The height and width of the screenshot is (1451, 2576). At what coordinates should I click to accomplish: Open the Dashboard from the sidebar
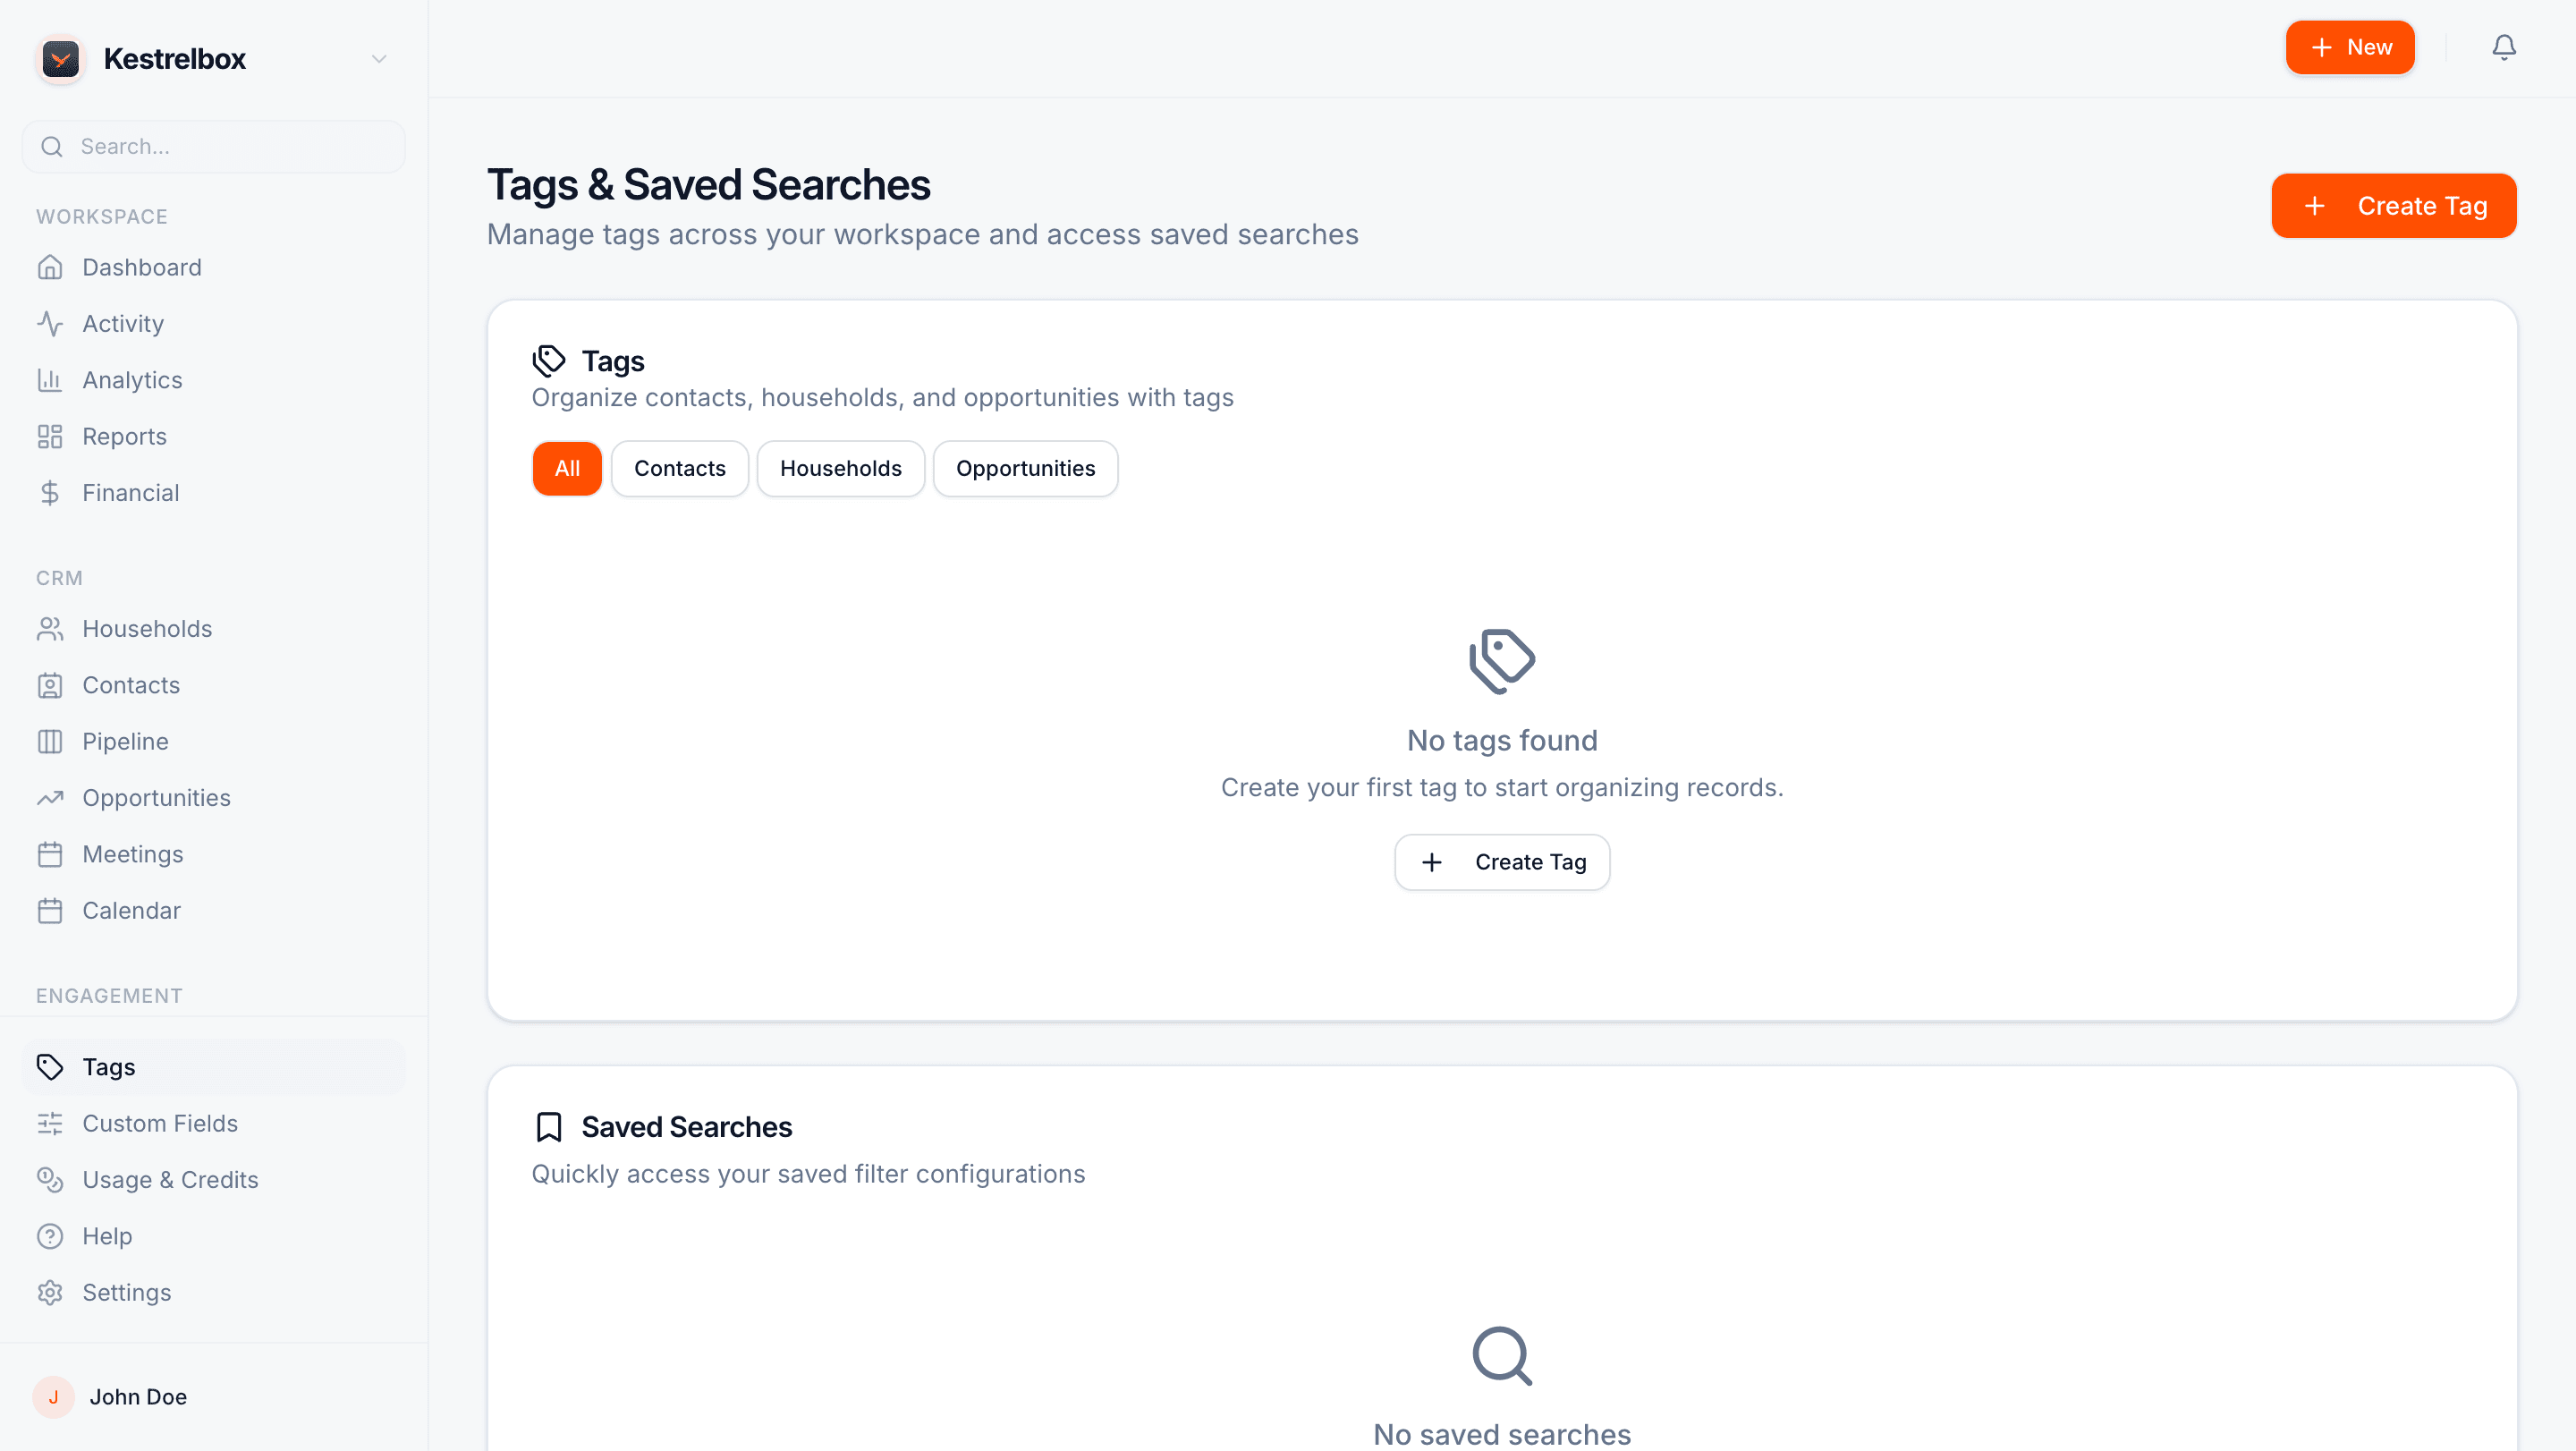click(141, 267)
